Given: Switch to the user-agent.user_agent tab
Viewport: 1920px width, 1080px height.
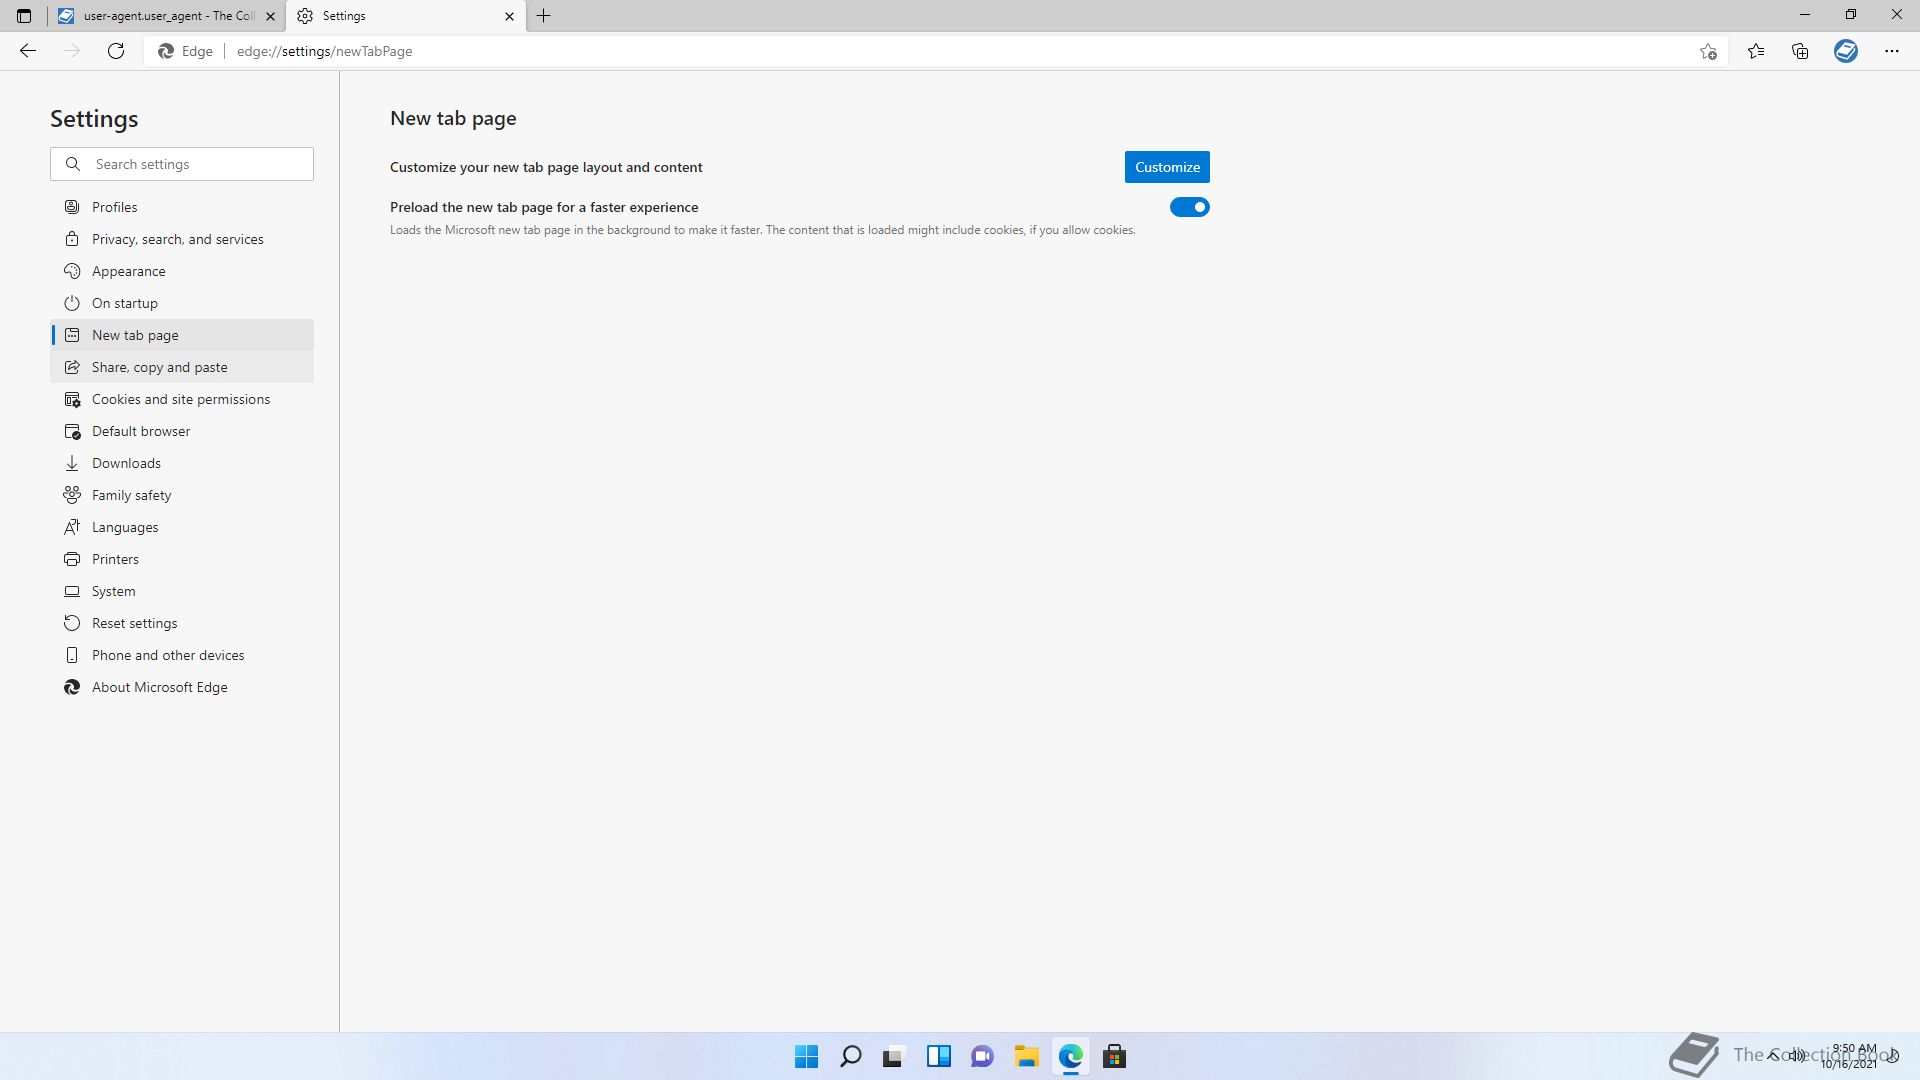Looking at the screenshot, I should tap(167, 16).
